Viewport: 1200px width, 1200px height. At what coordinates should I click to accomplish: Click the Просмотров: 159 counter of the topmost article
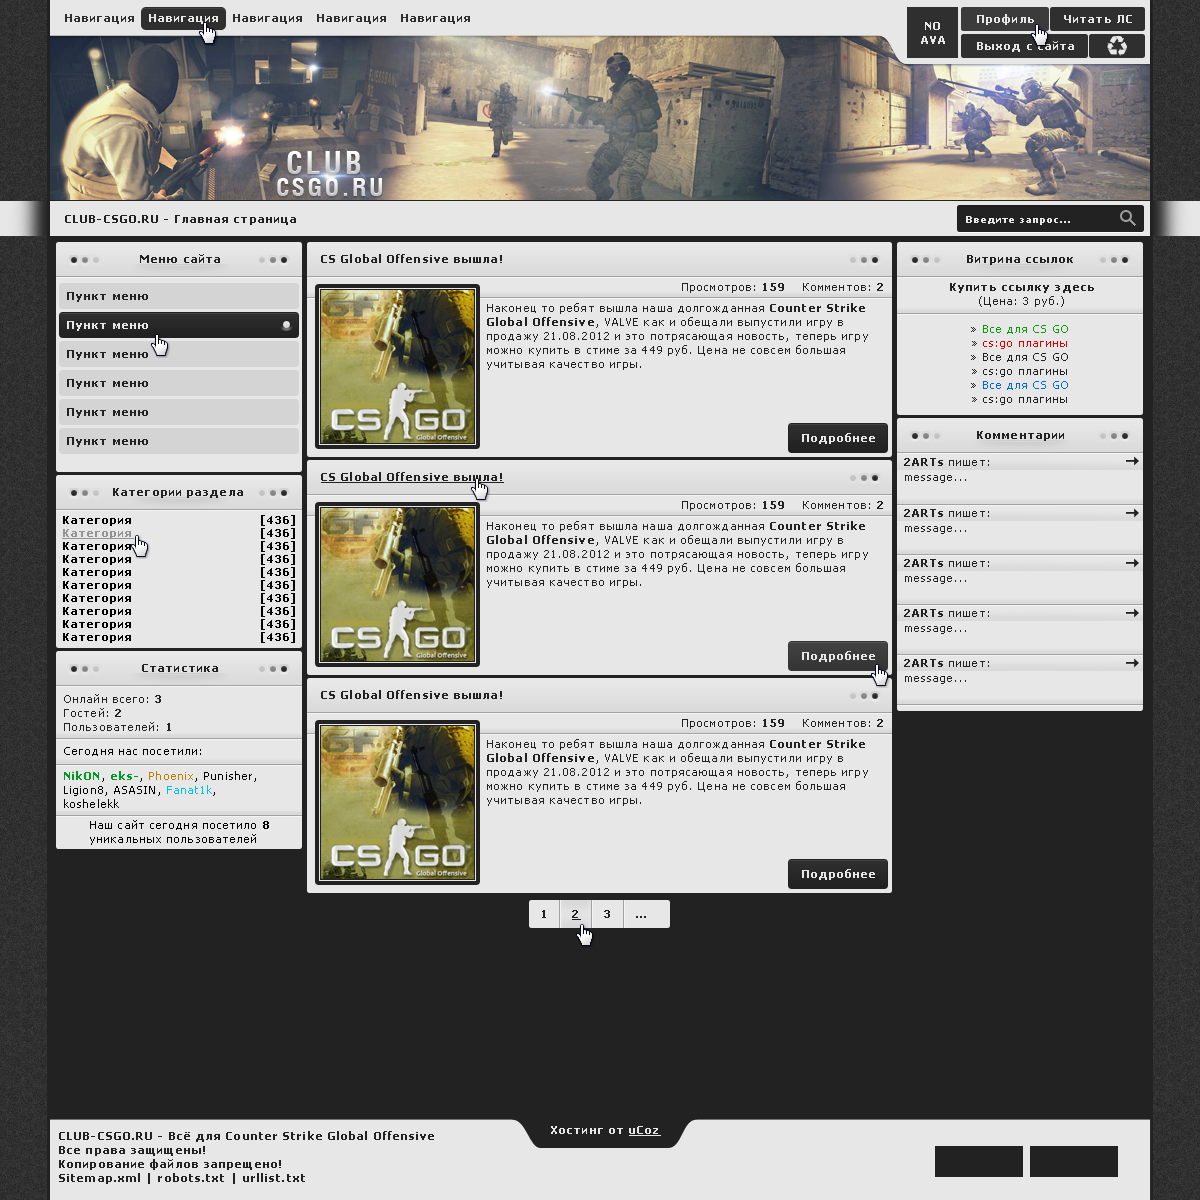tap(733, 287)
